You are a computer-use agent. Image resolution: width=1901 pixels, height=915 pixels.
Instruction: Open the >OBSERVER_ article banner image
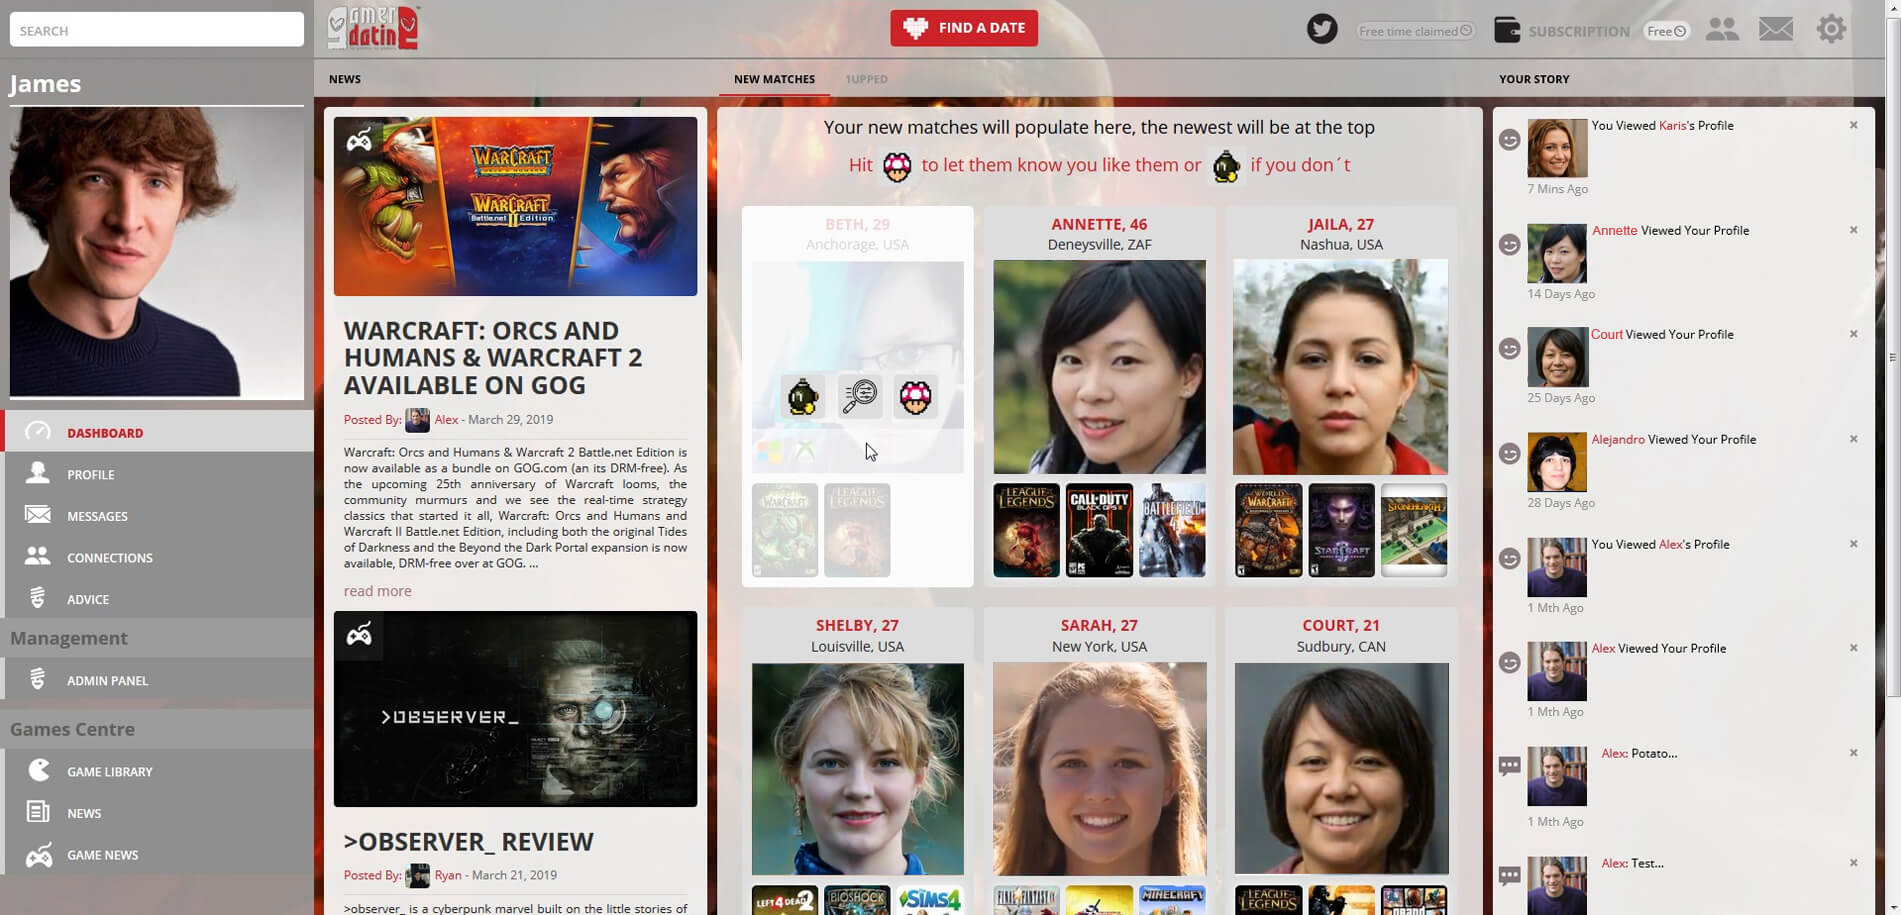515,709
